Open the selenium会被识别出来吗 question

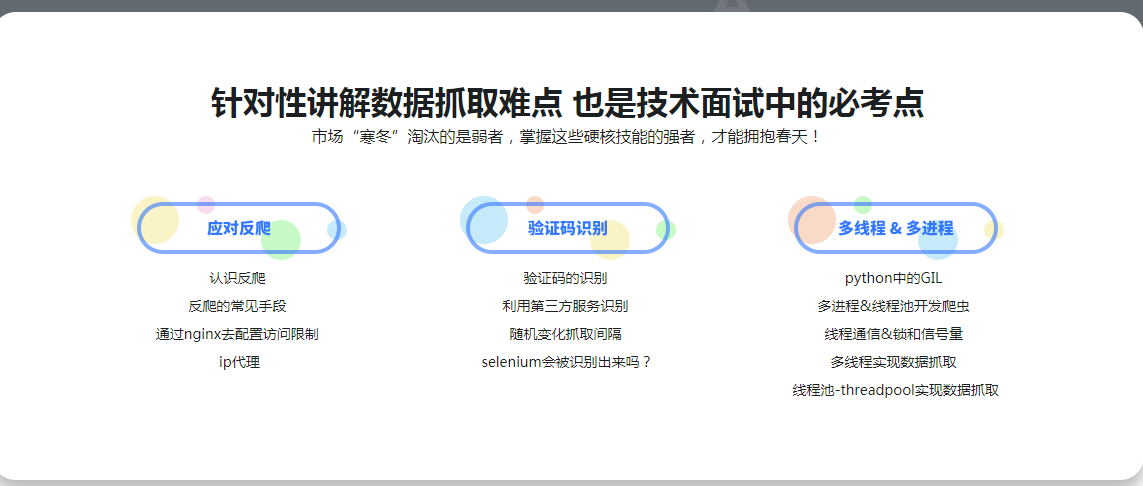pos(566,362)
